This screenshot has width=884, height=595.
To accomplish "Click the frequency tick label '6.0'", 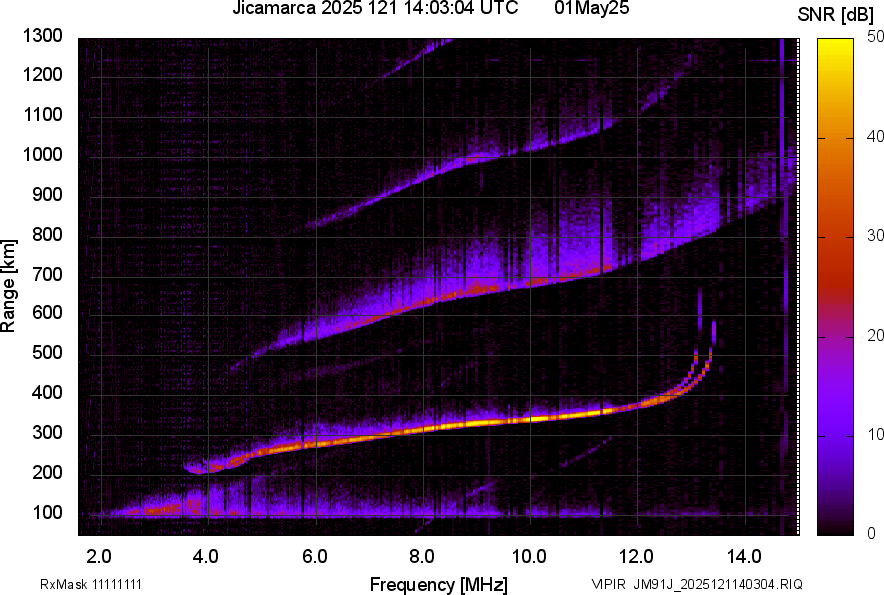I will click(x=315, y=557).
